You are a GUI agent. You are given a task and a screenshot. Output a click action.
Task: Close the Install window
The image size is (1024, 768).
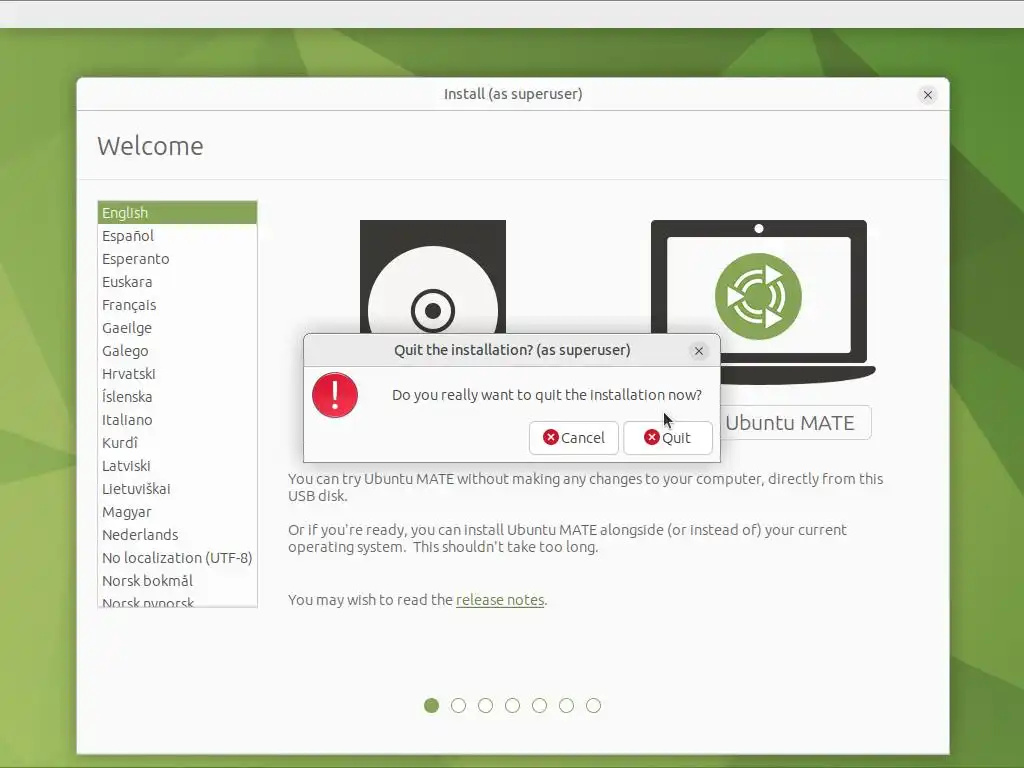click(x=927, y=95)
